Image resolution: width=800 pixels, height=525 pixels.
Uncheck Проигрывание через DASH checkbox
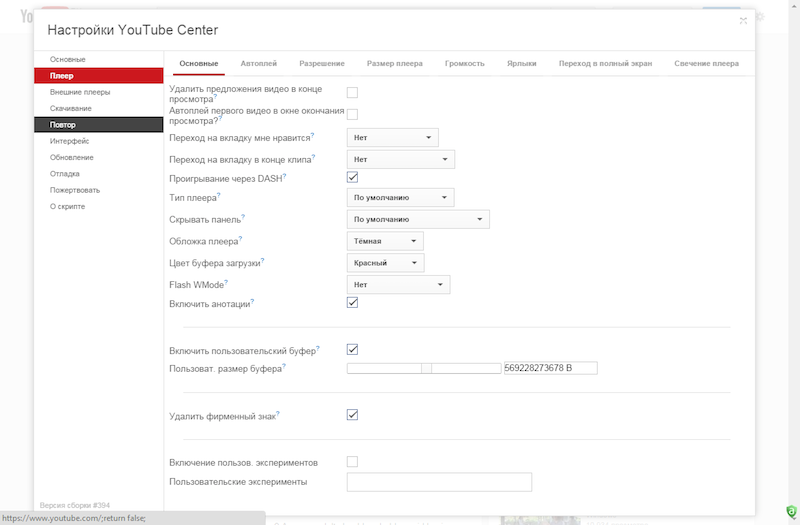(x=352, y=177)
